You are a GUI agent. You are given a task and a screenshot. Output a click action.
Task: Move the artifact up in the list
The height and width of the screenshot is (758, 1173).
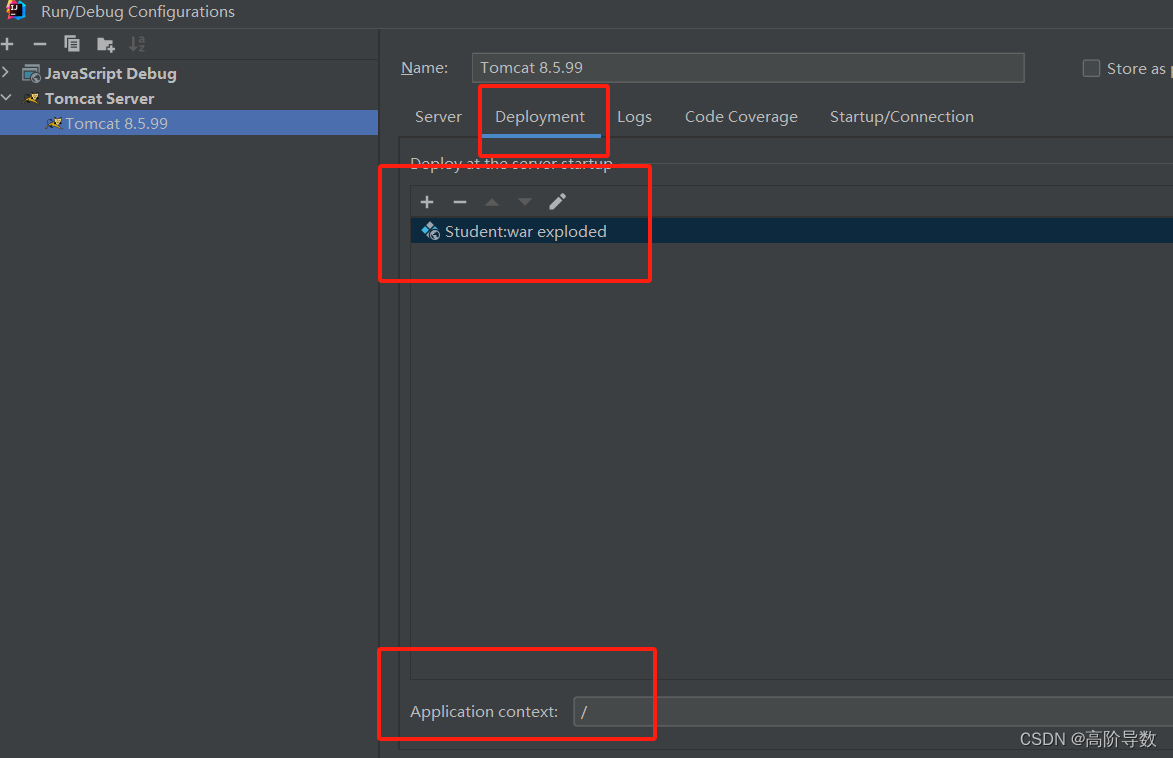492,202
